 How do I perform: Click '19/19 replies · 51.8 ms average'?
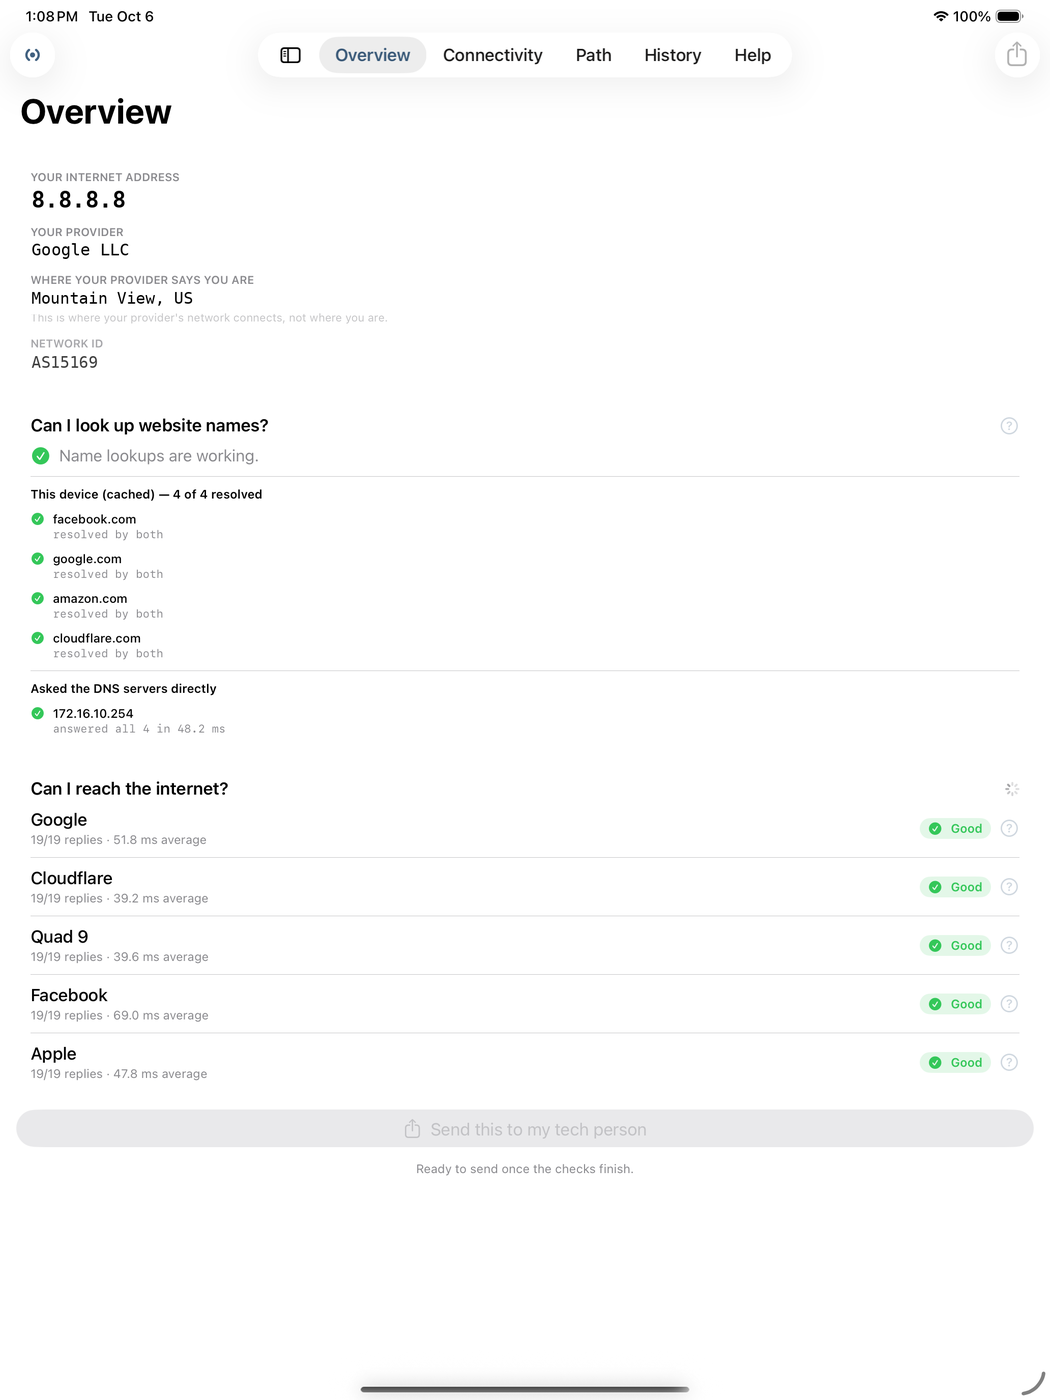119,840
